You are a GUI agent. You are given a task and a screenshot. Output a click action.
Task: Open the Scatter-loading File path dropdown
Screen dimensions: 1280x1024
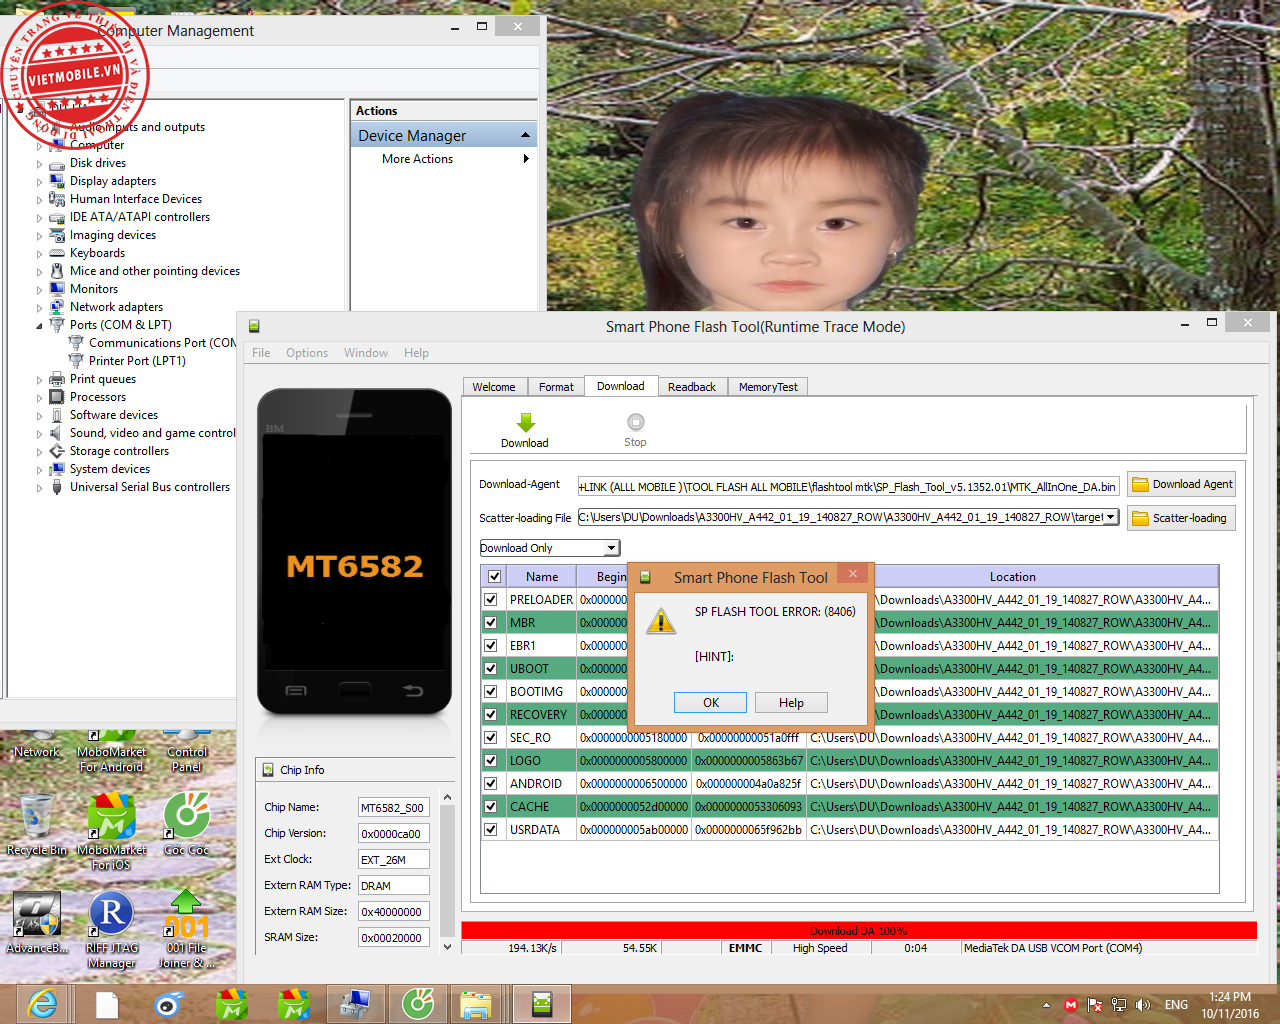tap(1110, 517)
